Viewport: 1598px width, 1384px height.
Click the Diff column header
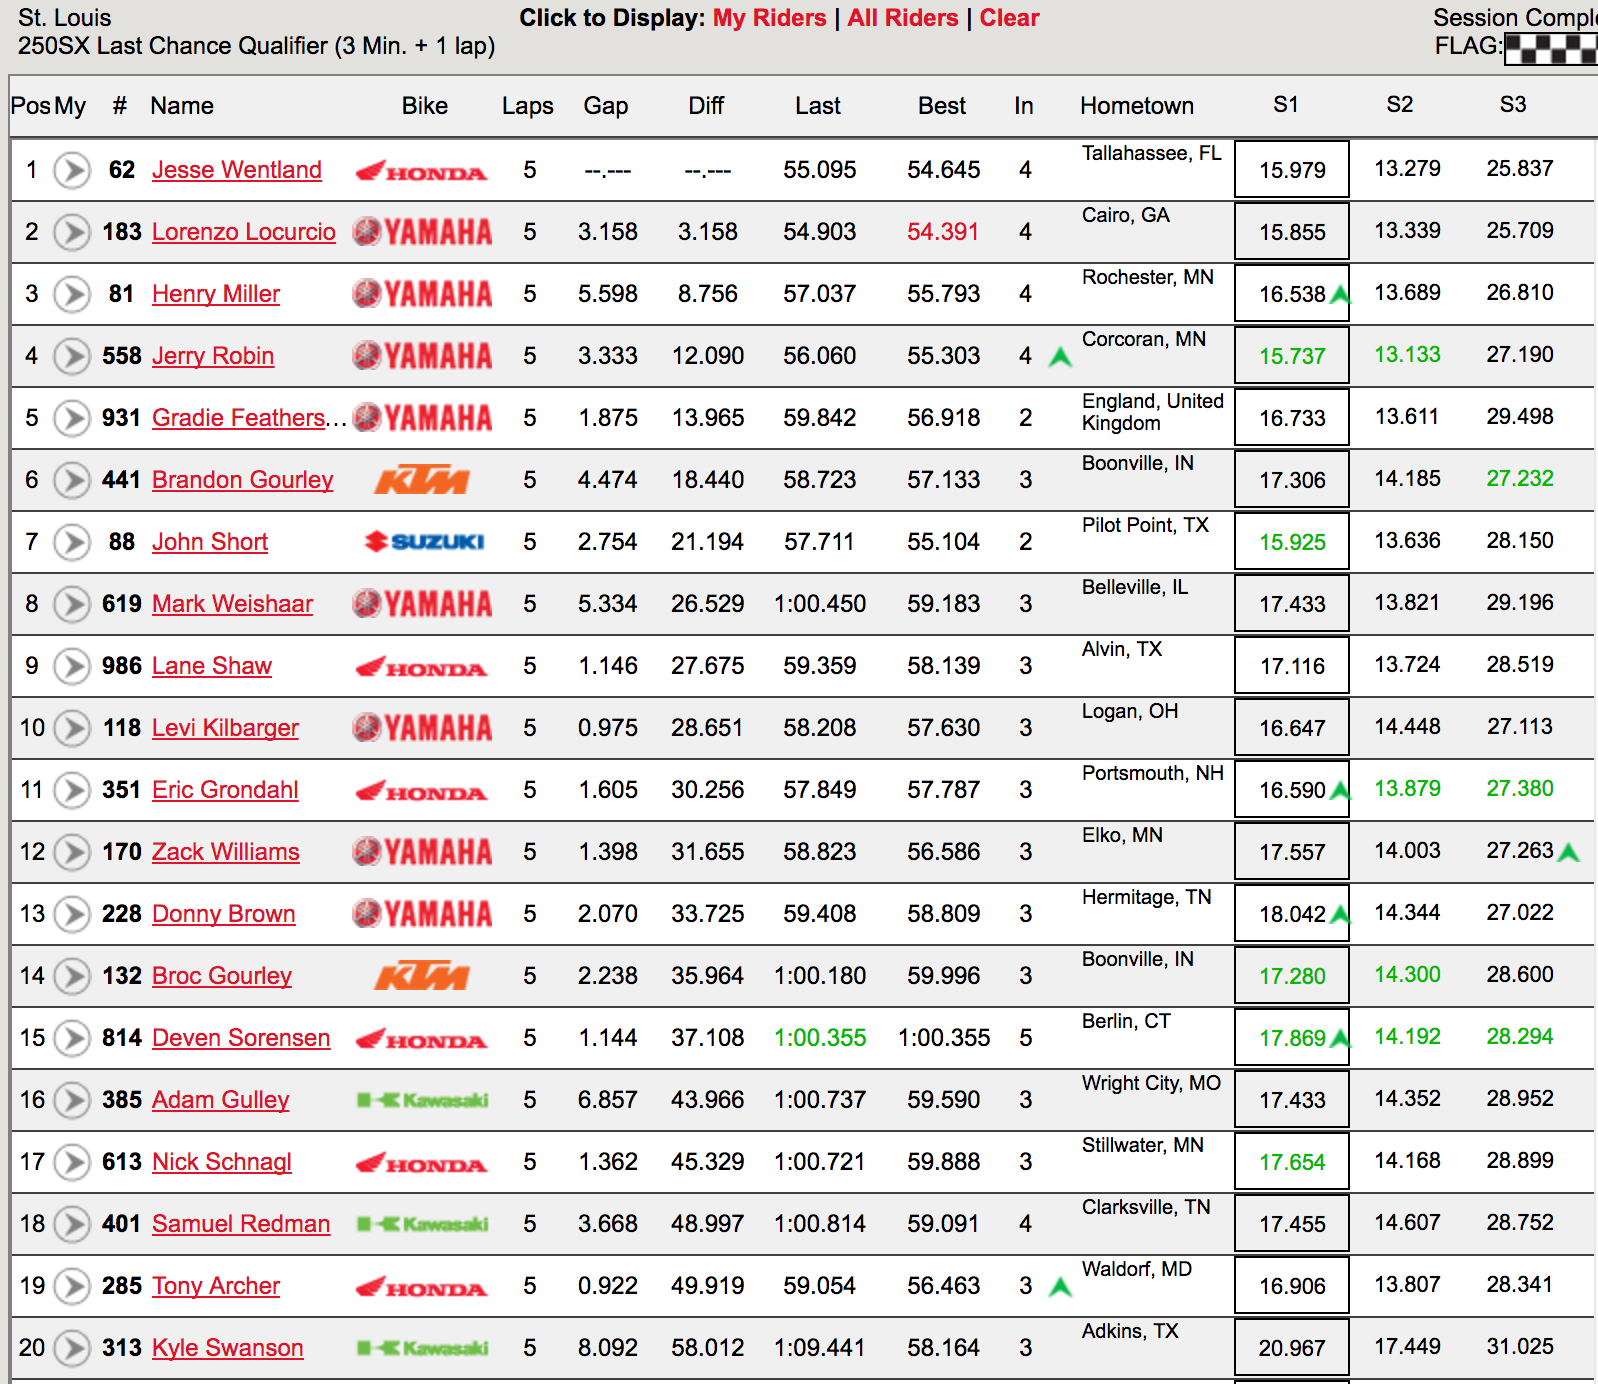pos(706,106)
